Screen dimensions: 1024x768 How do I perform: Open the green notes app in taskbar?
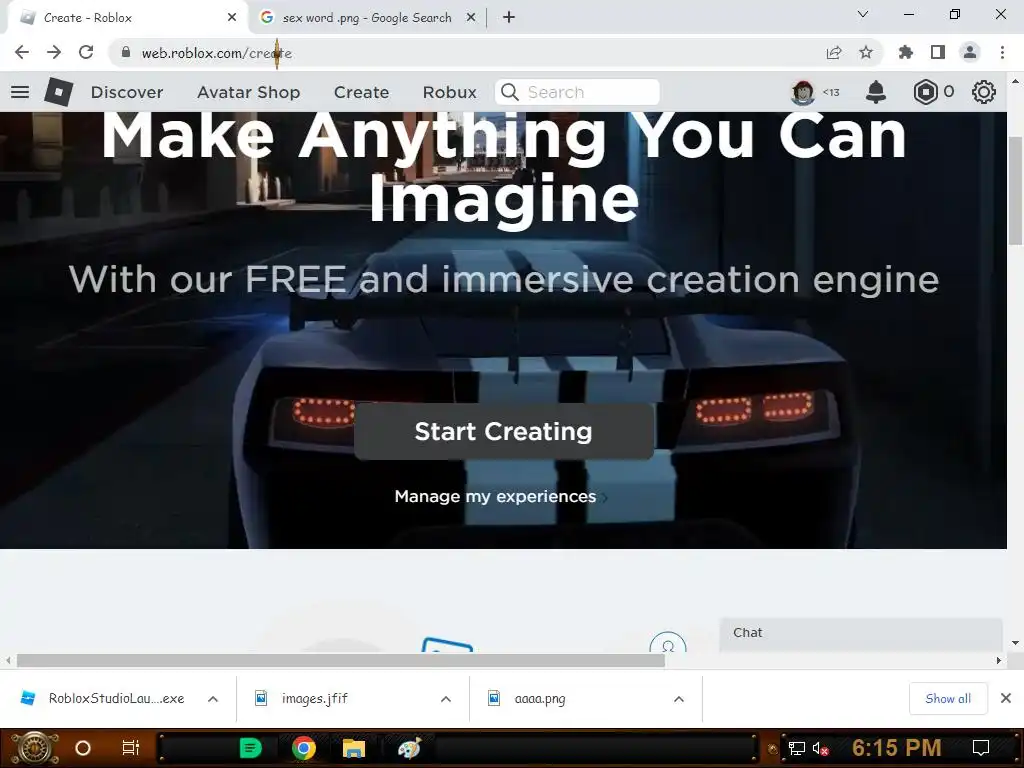tap(250, 748)
